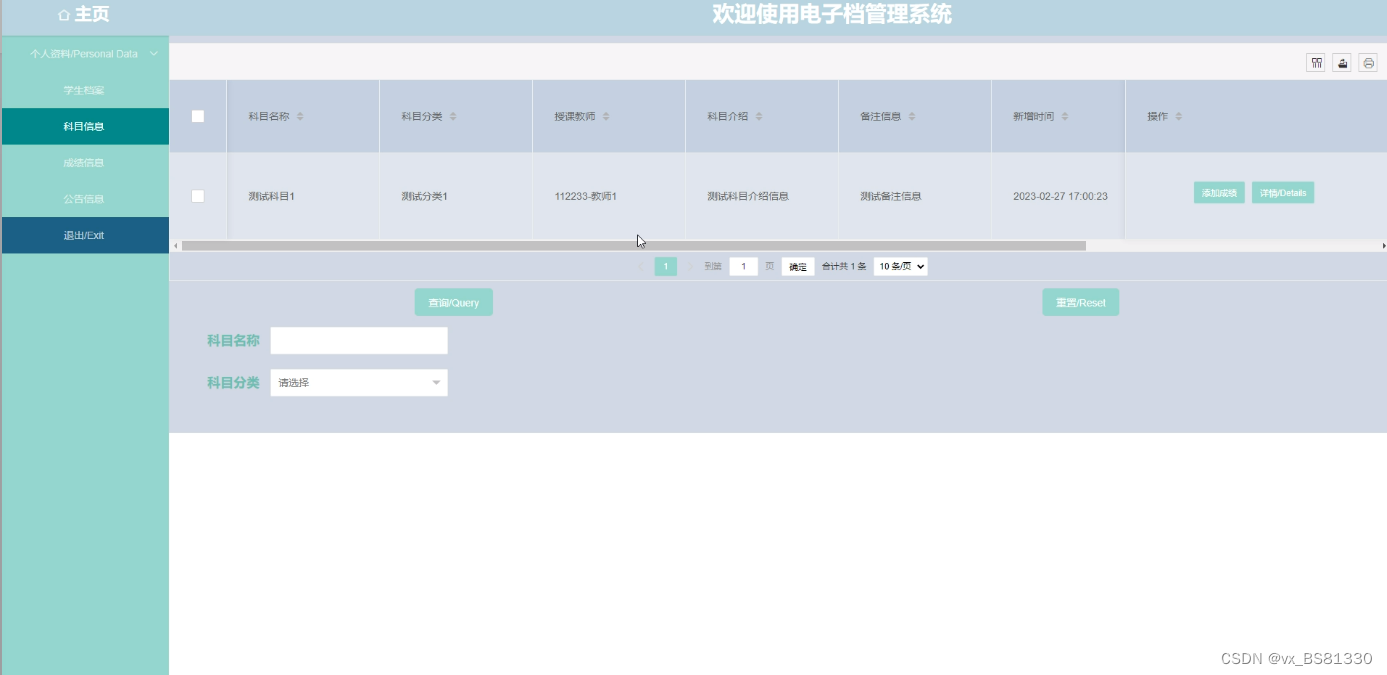Click 退出/Exit in the sidebar
The width and height of the screenshot is (1387, 675).
[x=85, y=235]
